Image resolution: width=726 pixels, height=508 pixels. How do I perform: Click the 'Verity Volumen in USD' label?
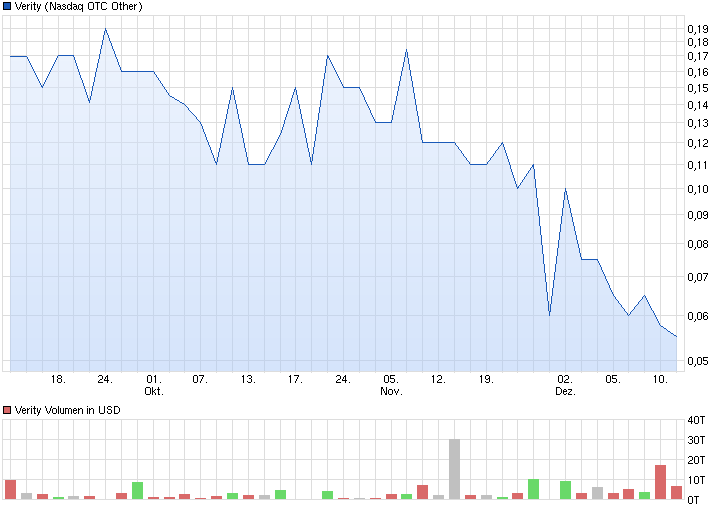(68, 410)
